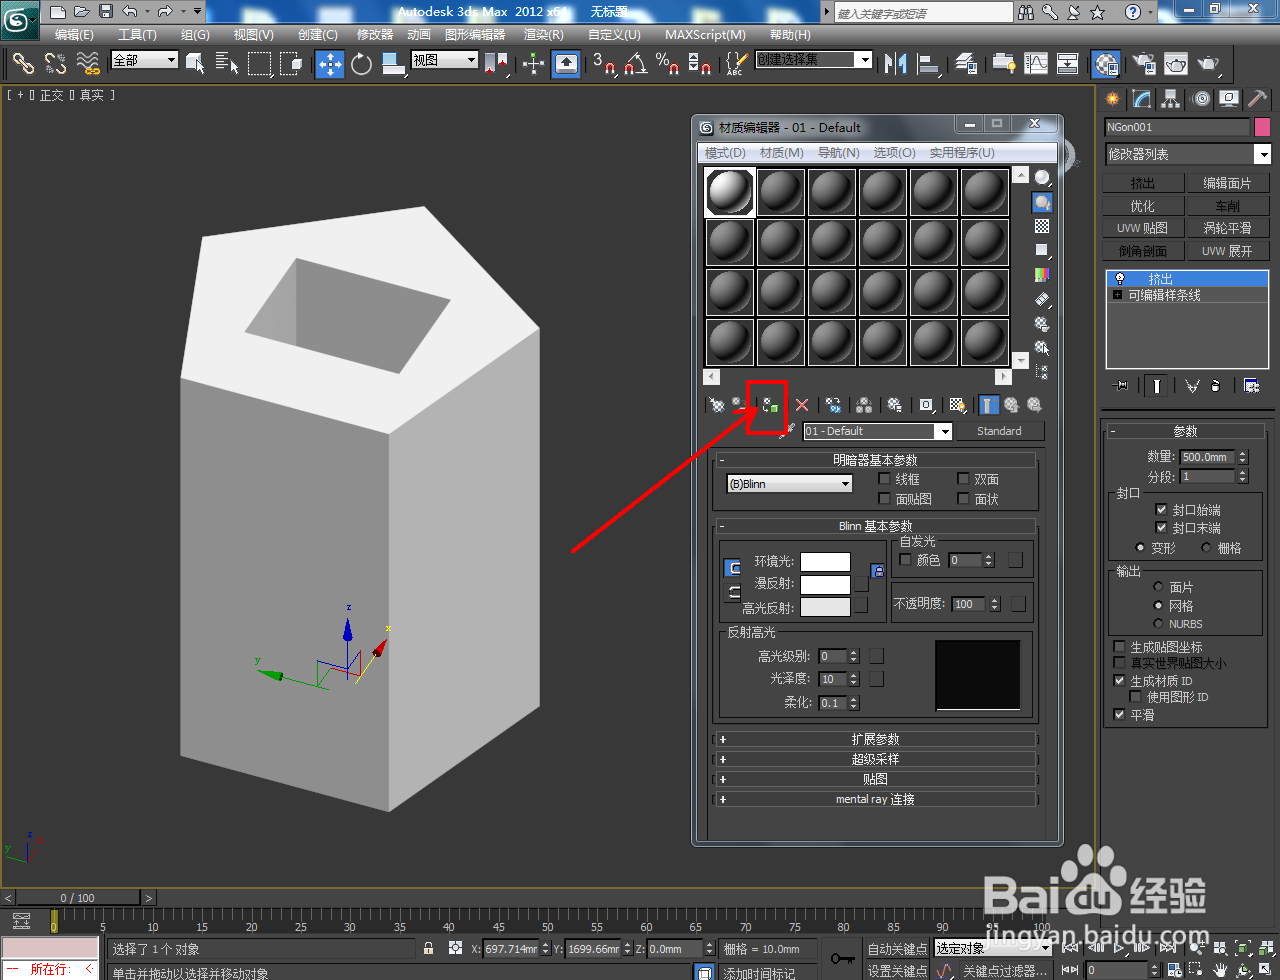Enable the 线框 (Wire) checkbox
Viewport: 1280px width, 980px height.
click(884, 479)
